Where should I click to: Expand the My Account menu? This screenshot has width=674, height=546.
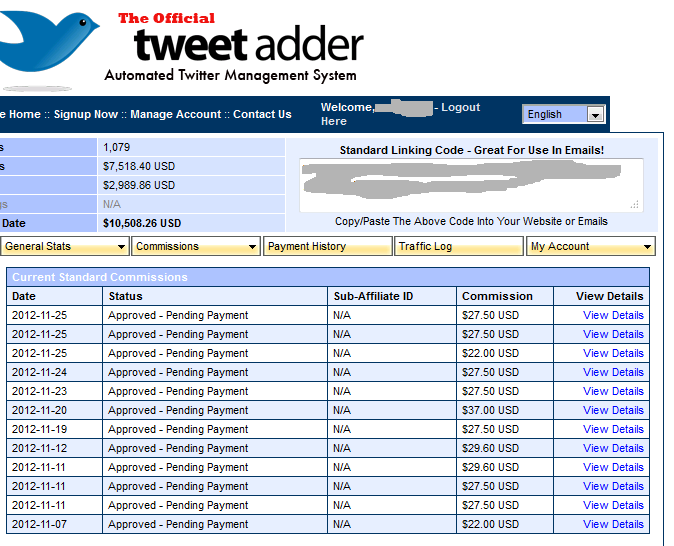pos(591,246)
